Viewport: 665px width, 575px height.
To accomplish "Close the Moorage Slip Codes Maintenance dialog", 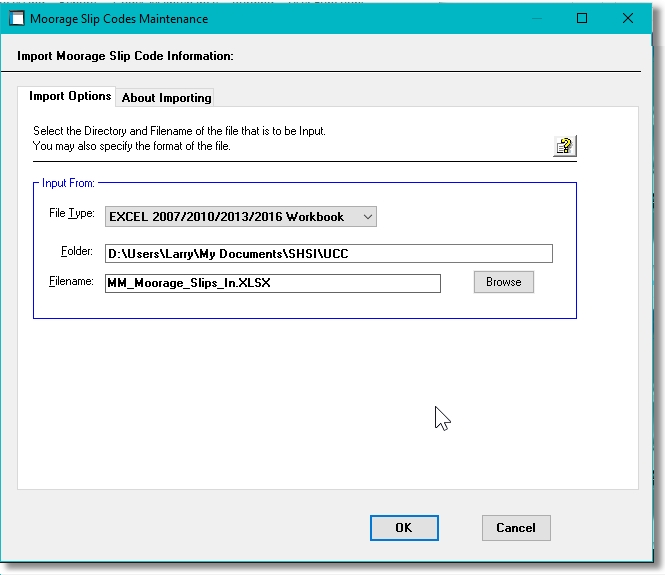I will pyautogui.click(x=627, y=18).
